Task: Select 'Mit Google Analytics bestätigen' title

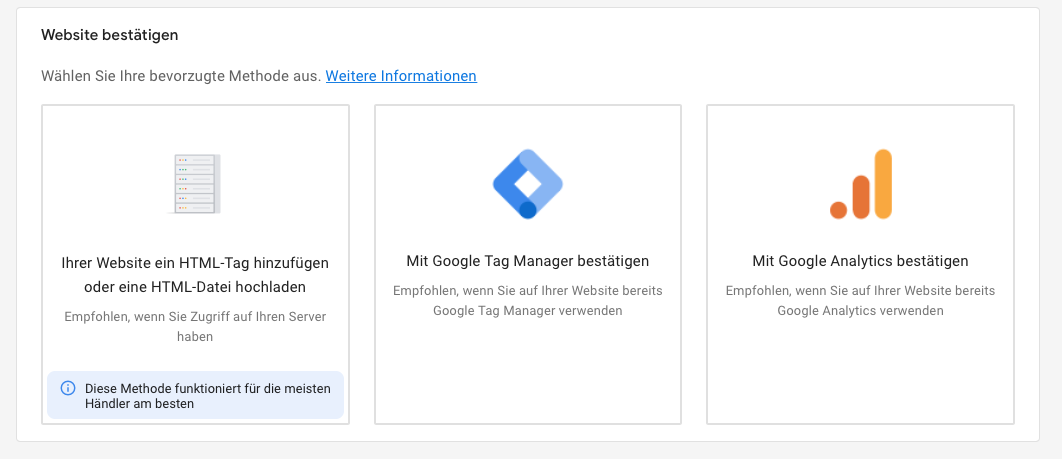Action: click(x=860, y=261)
